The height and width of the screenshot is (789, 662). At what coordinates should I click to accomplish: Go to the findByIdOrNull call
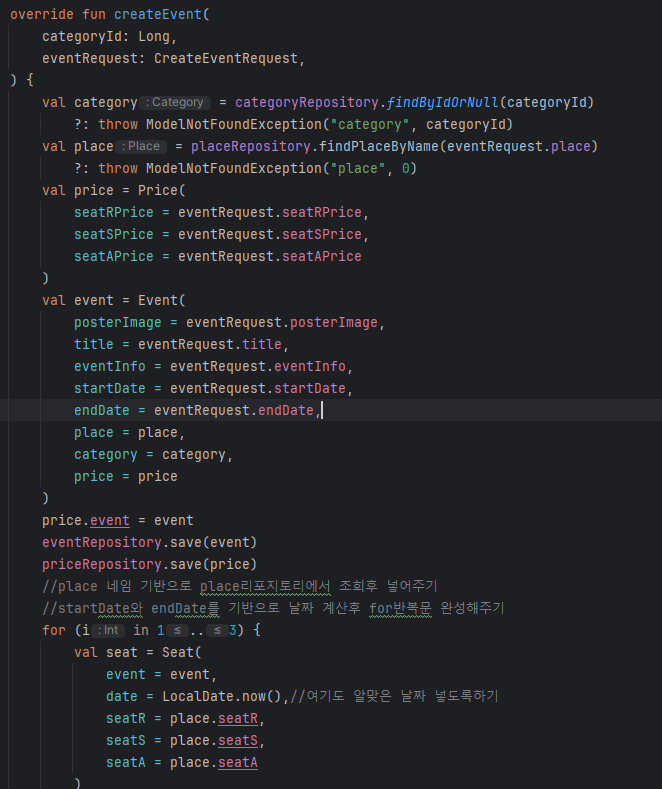442,102
